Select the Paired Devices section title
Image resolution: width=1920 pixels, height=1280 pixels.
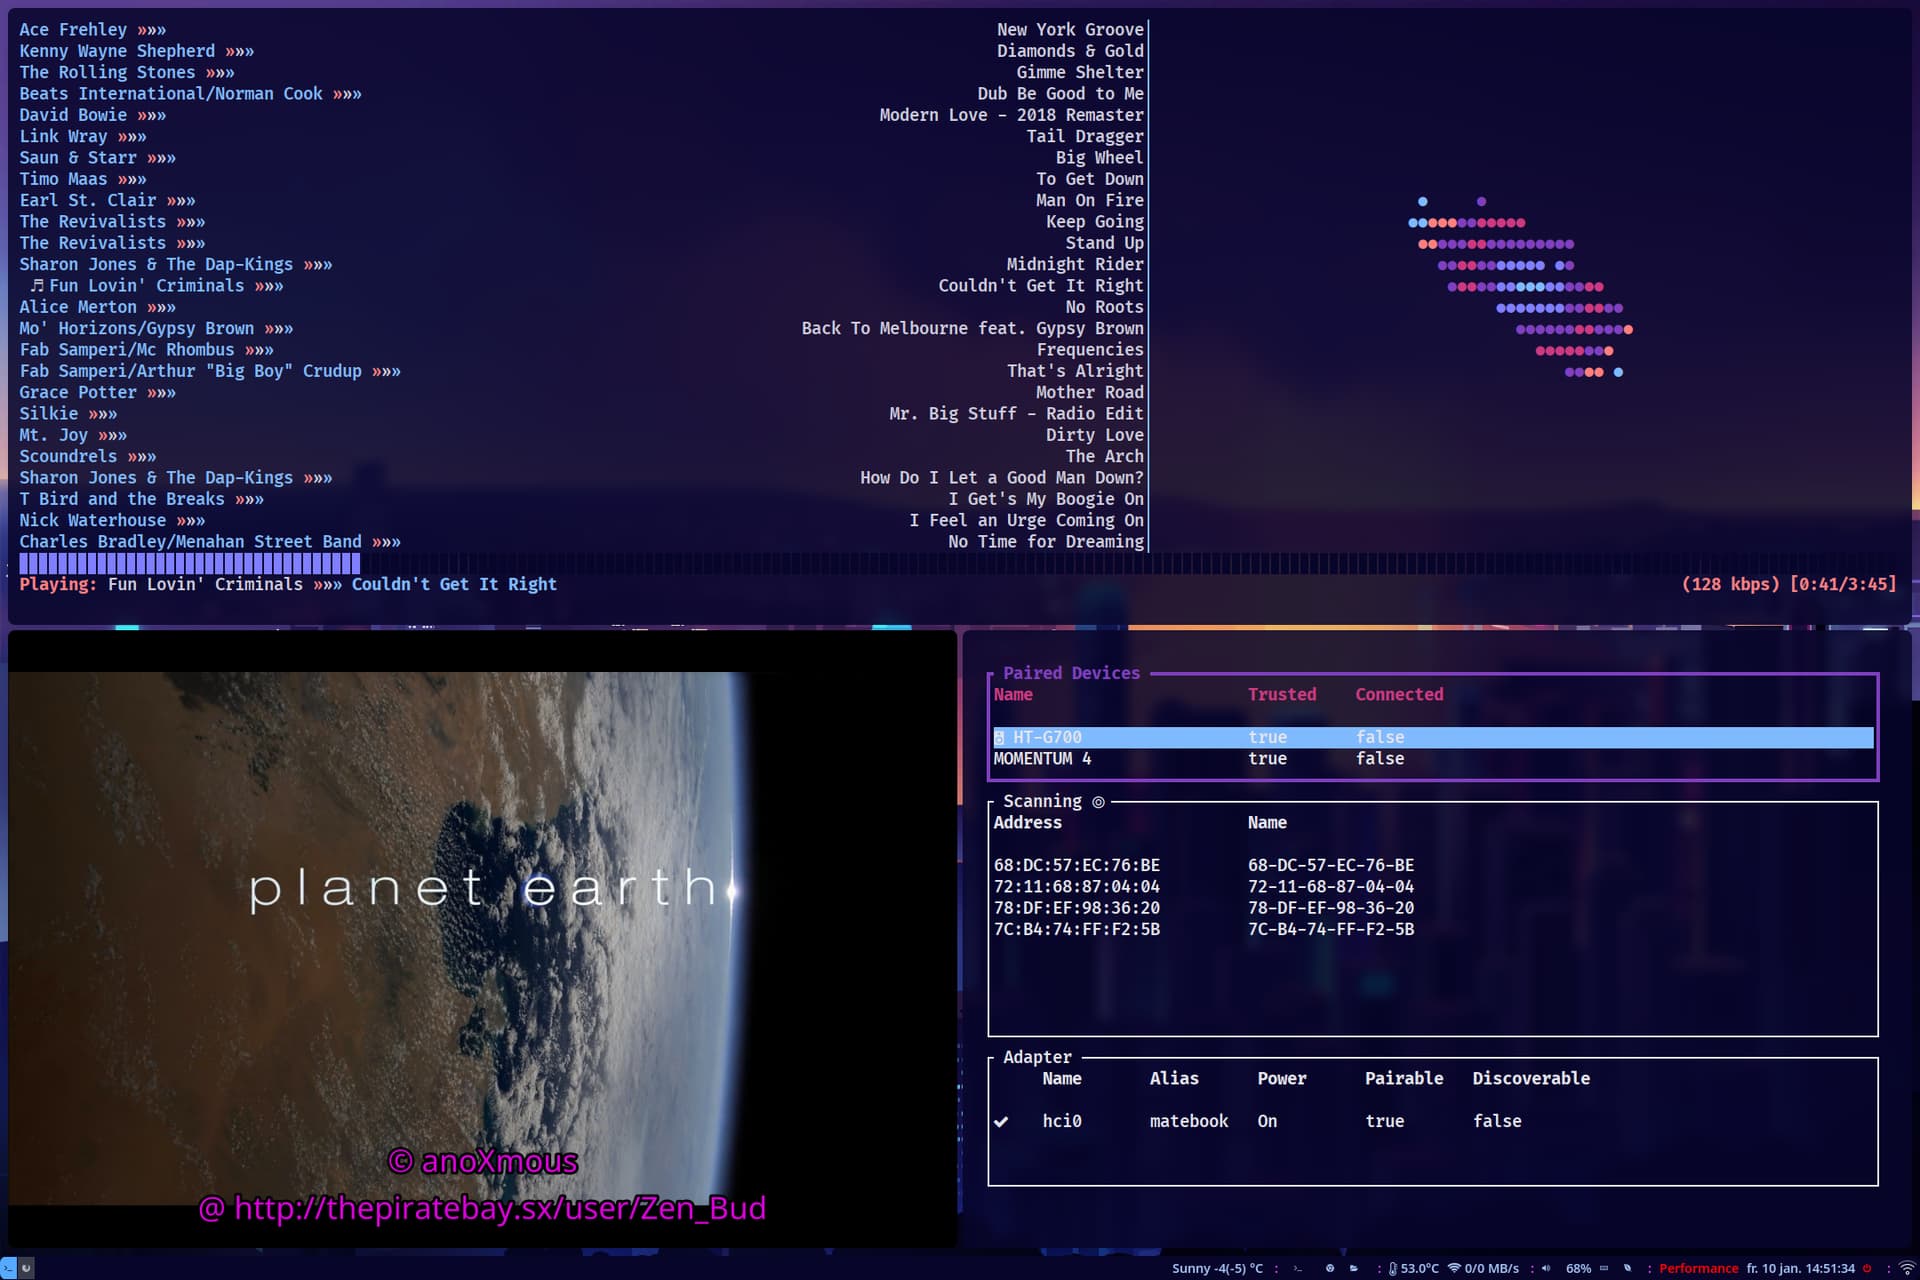click(1071, 673)
